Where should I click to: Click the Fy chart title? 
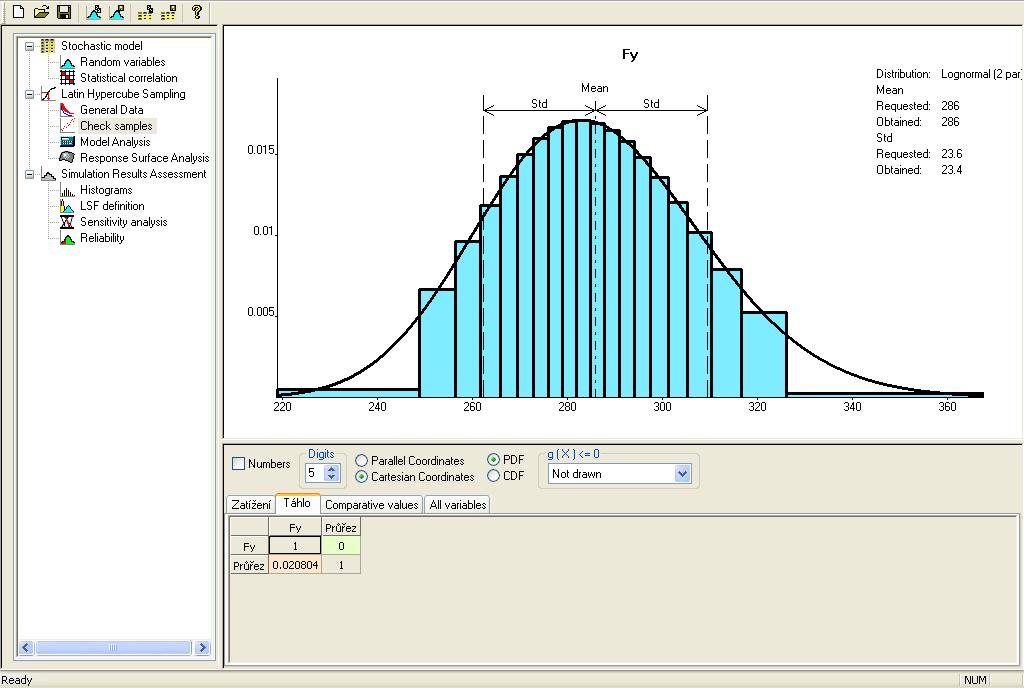coord(630,55)
